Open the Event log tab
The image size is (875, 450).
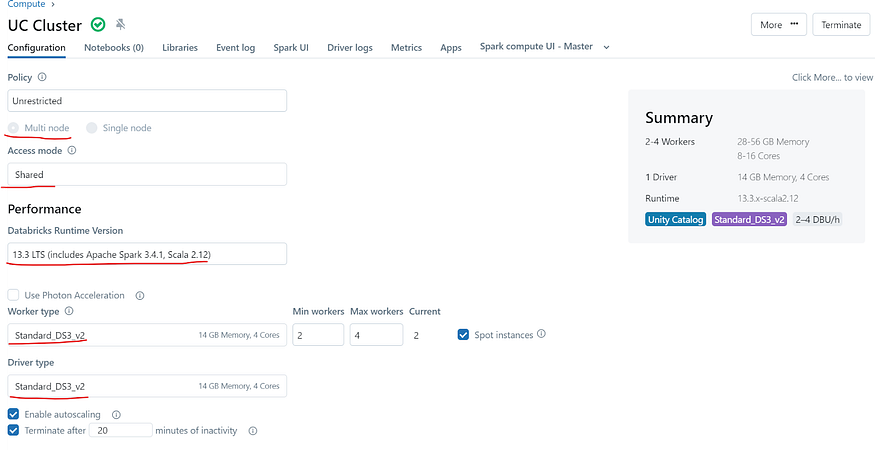tap(235, 47)
